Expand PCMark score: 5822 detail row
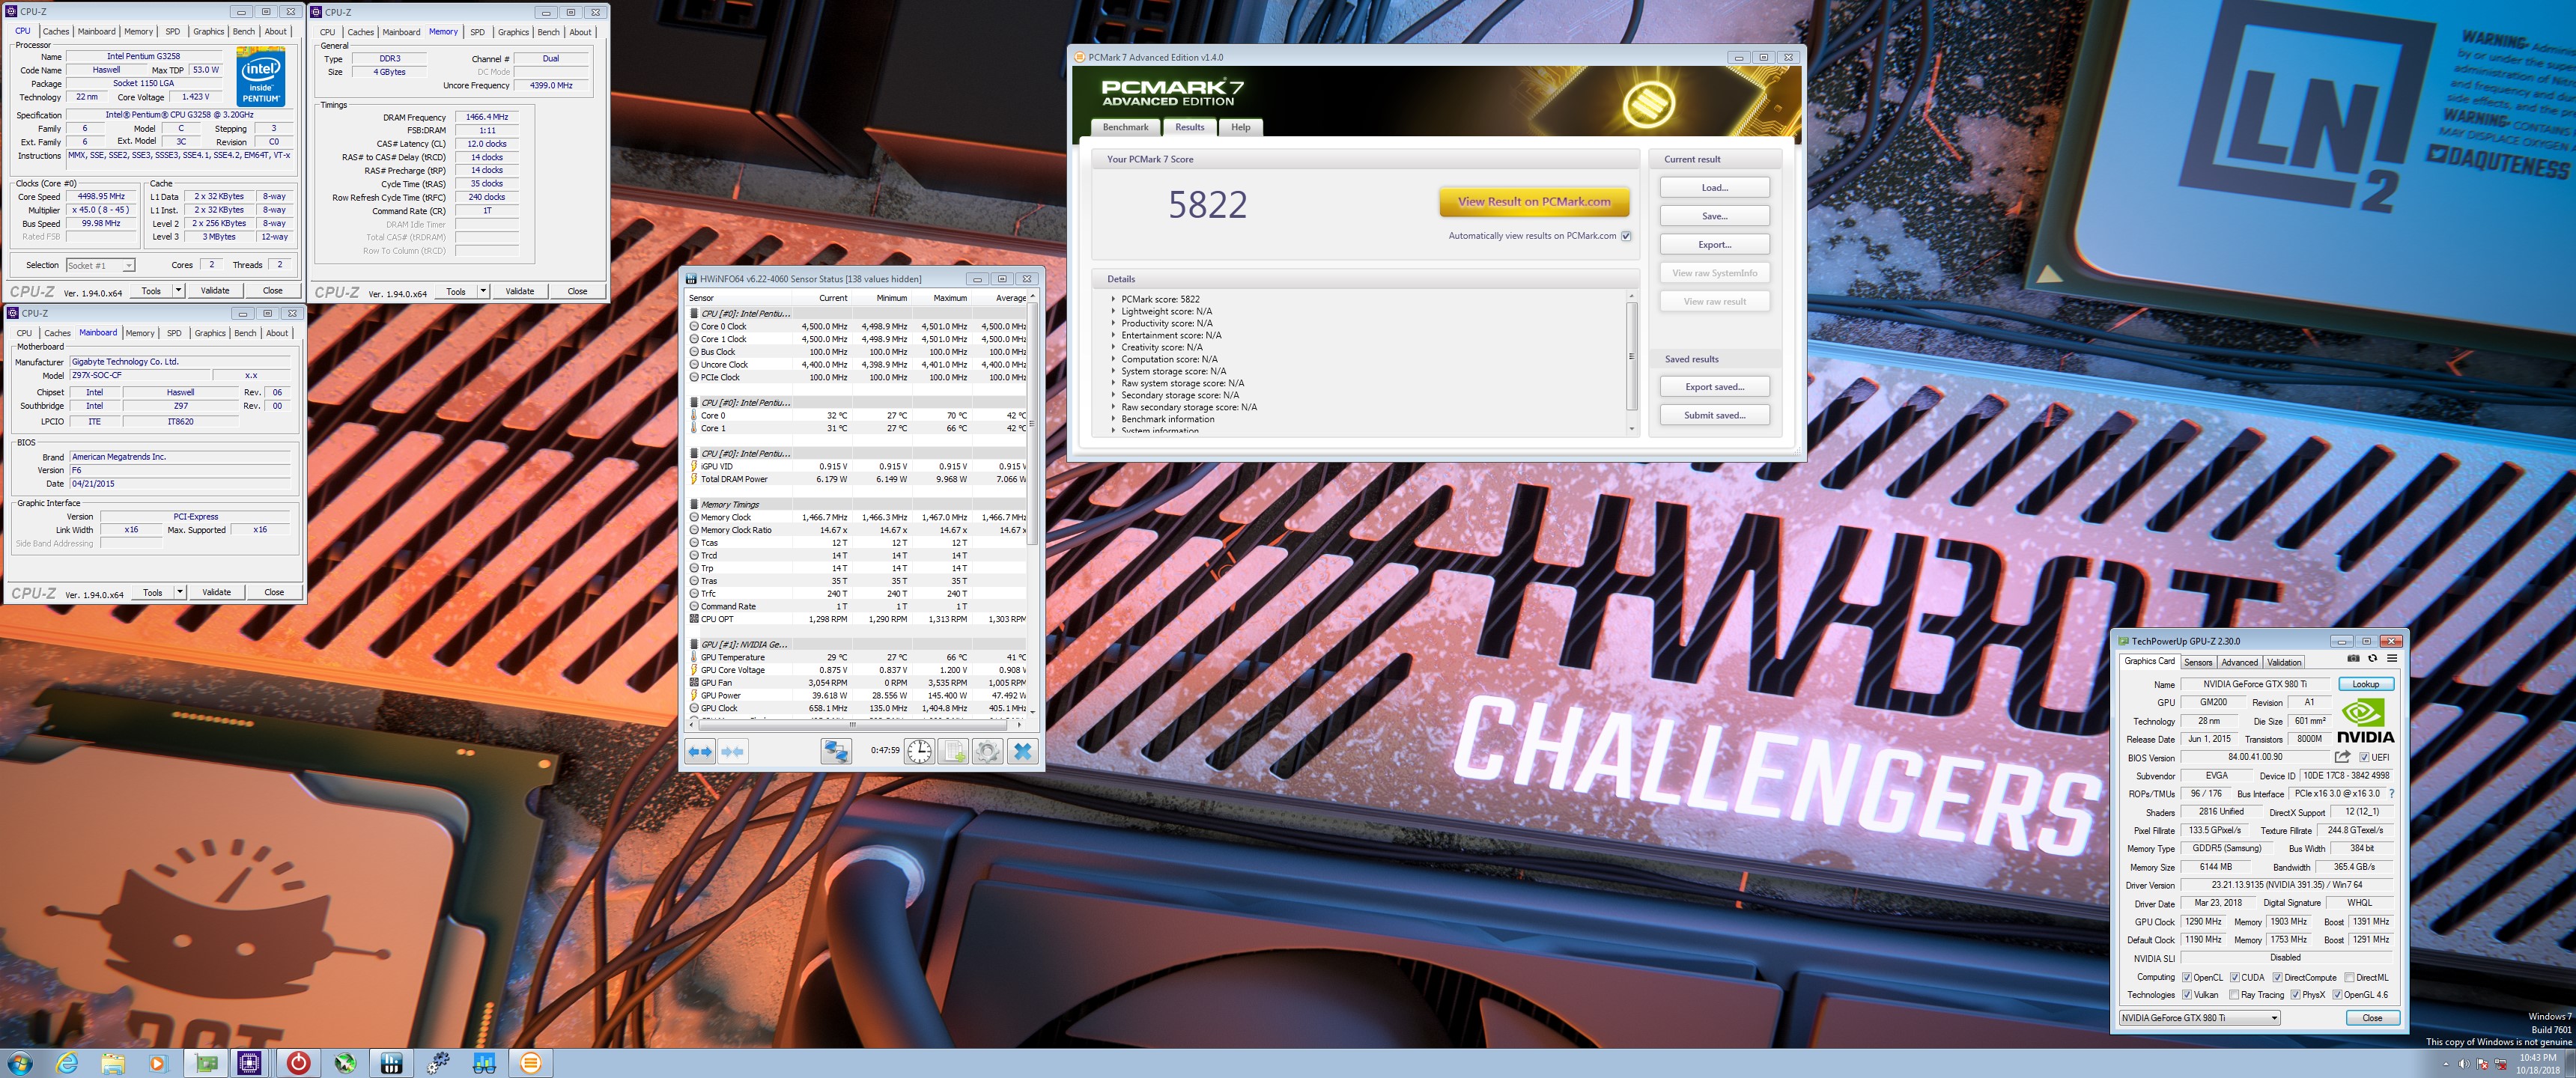 (x=1113, y=299)
